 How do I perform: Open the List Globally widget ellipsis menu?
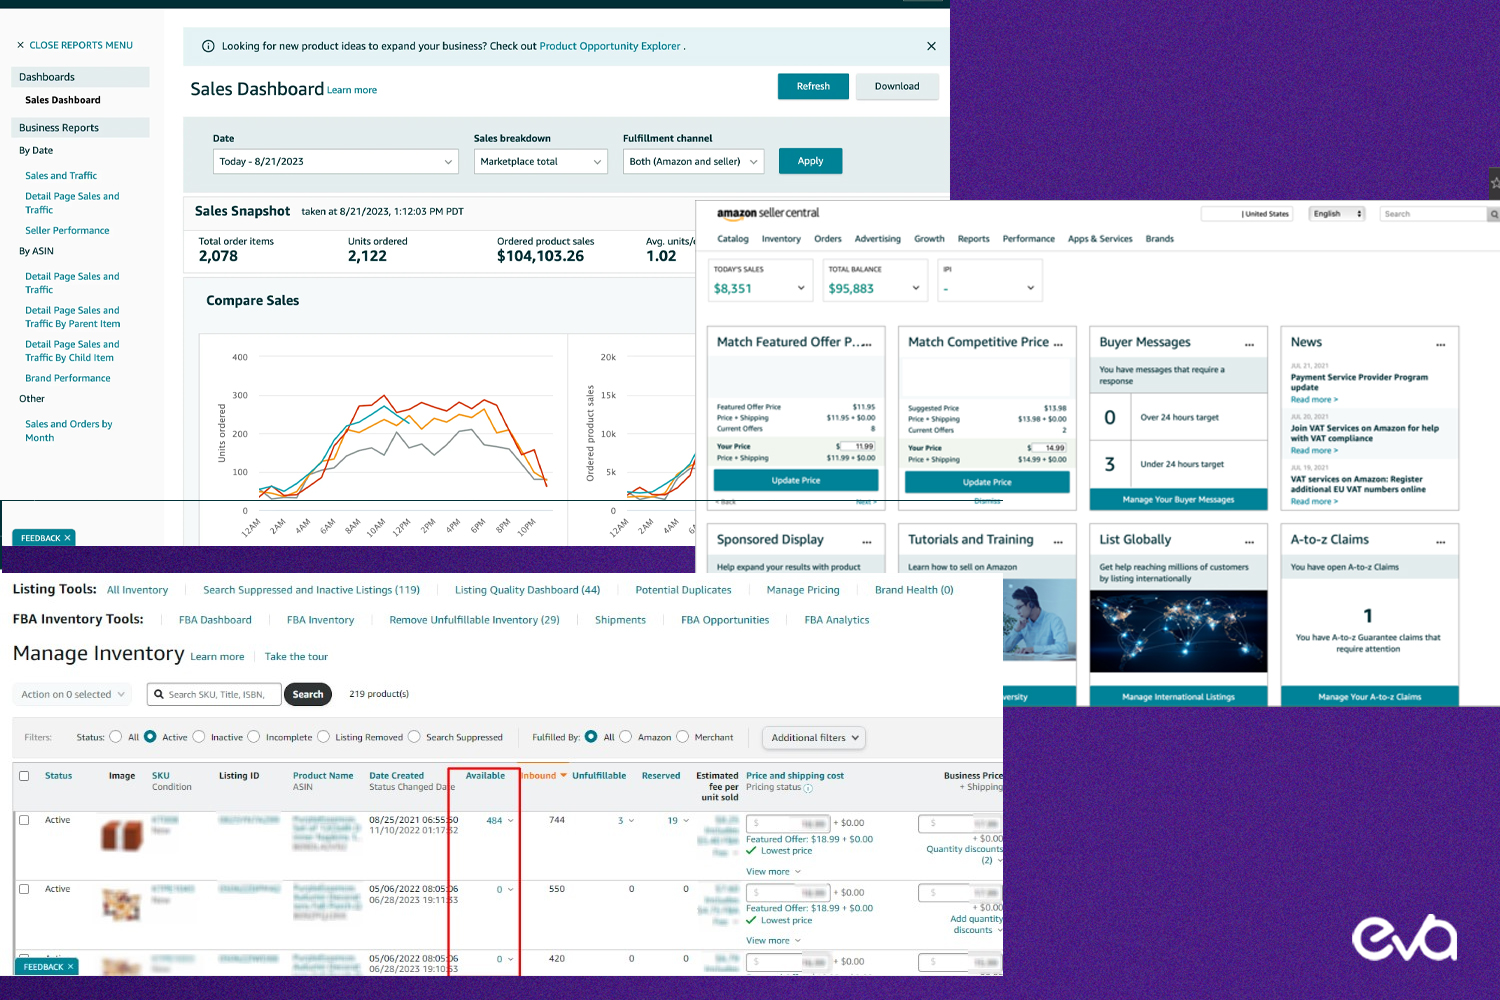(1249, 541)
